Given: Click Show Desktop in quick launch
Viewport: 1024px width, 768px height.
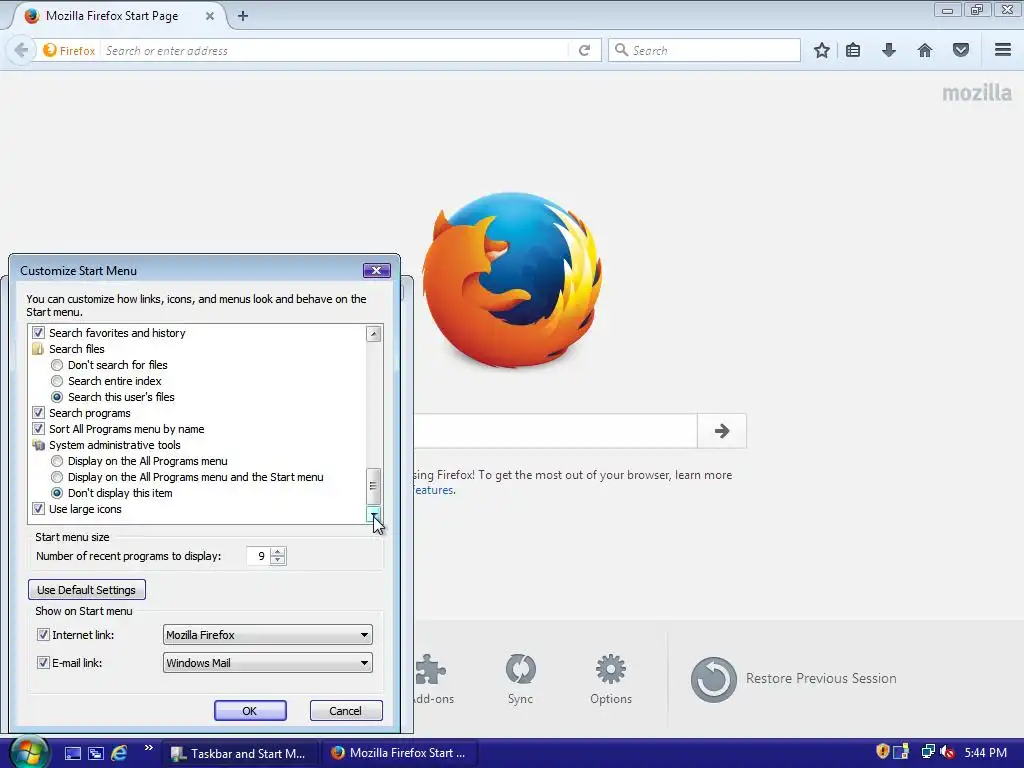Looking at the screenshot, I should pos(72,753).
